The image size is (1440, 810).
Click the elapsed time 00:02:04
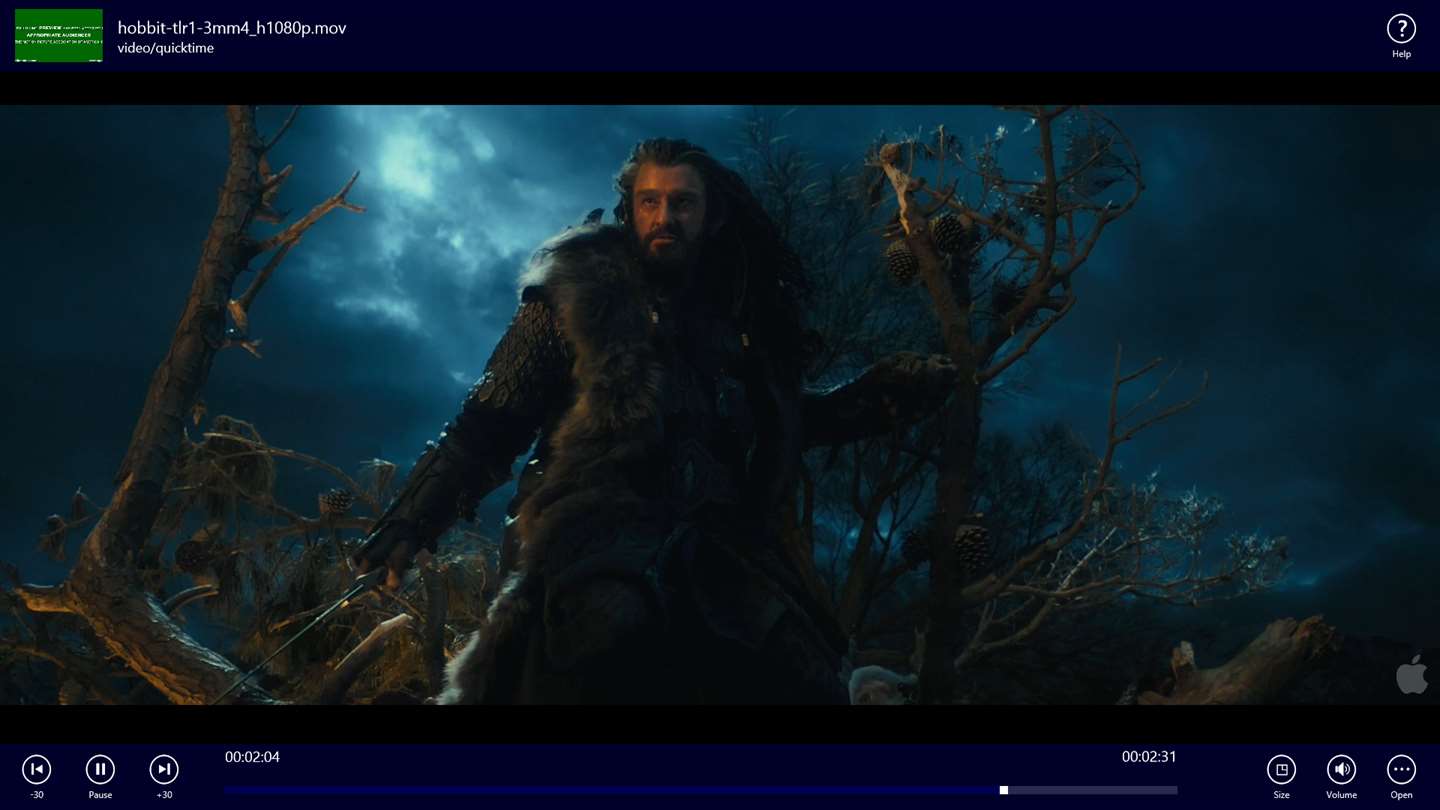pyautogui.click(x=252, y=757)
